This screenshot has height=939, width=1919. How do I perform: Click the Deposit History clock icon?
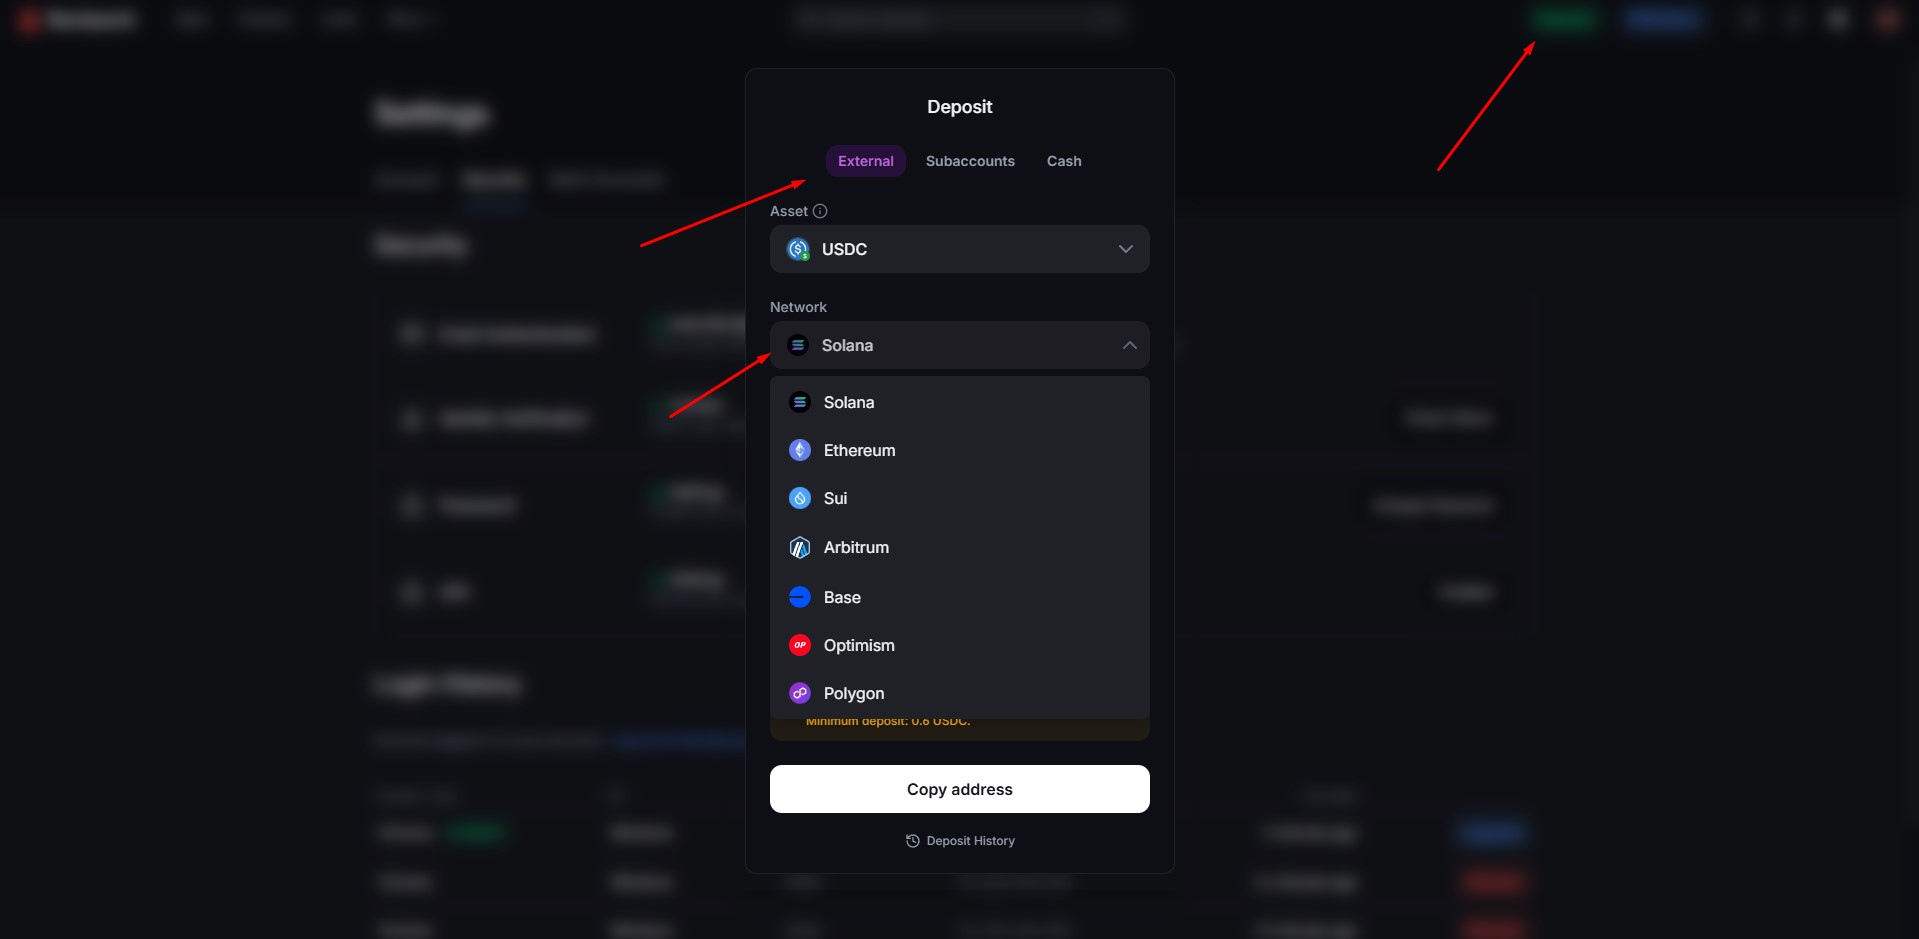click(x=912, y=841)
